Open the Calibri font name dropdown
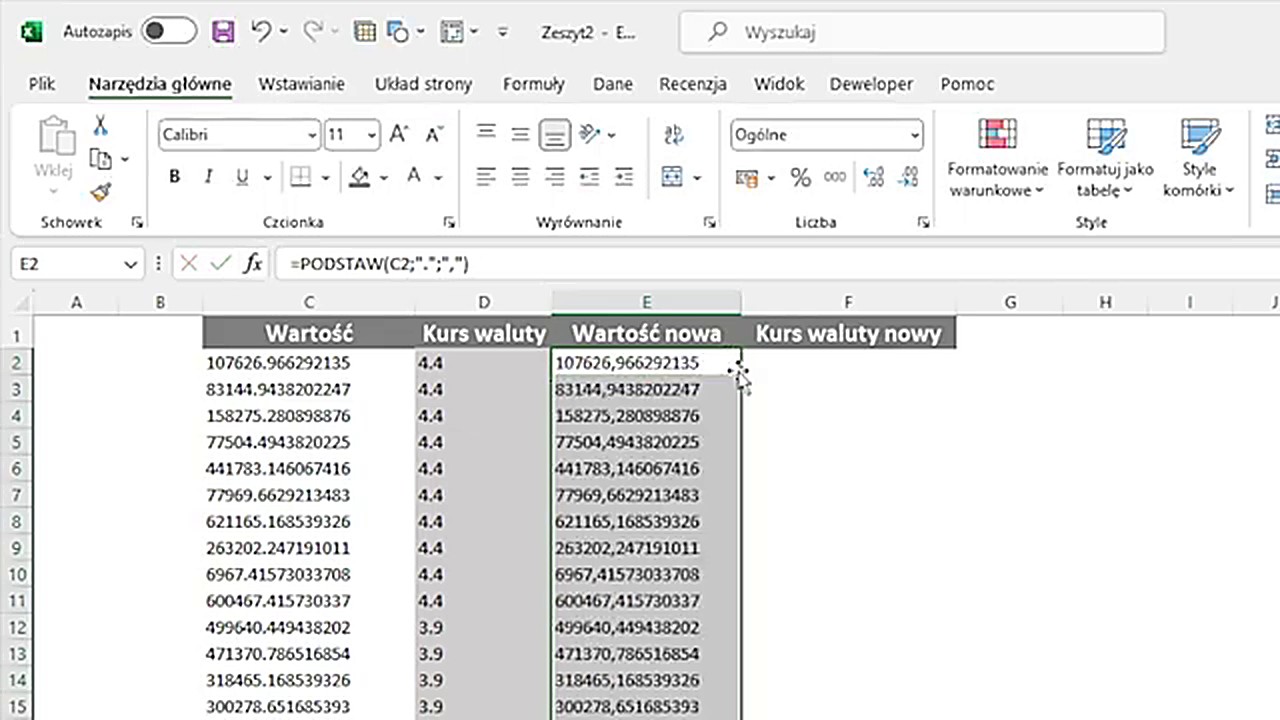Screen dimensions: 1280x720 pyautogui.click(x=312, y=135)
